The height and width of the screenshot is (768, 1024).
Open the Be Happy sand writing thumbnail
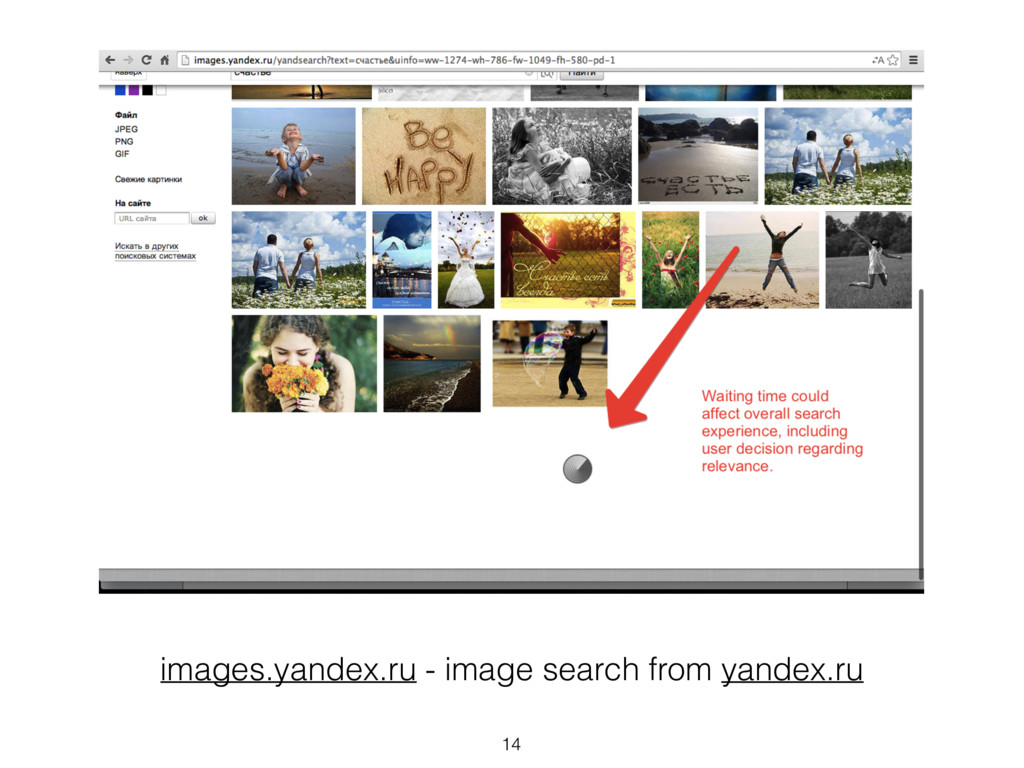coord(424,156)
